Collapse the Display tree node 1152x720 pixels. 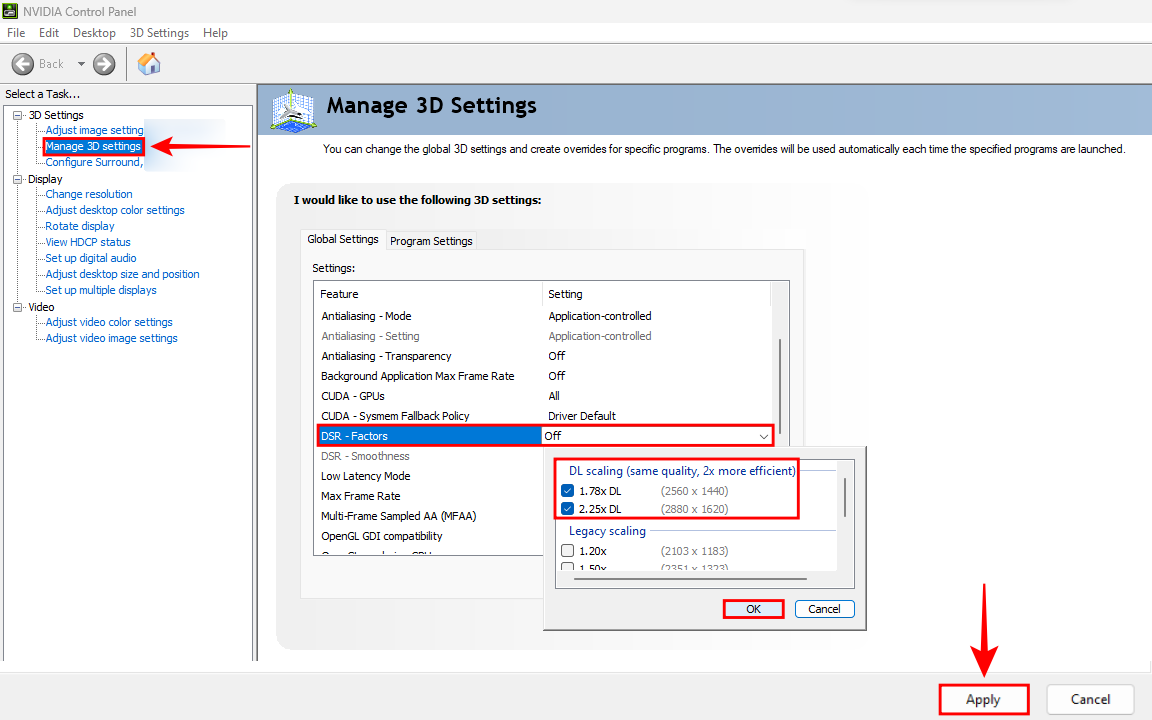[x=17, y=179]
